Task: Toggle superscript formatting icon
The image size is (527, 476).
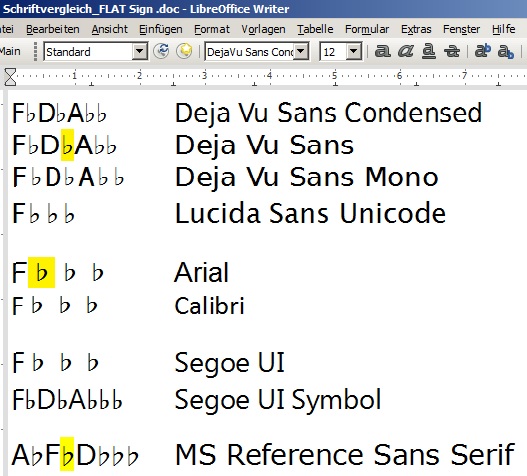Action: [483, 51]
